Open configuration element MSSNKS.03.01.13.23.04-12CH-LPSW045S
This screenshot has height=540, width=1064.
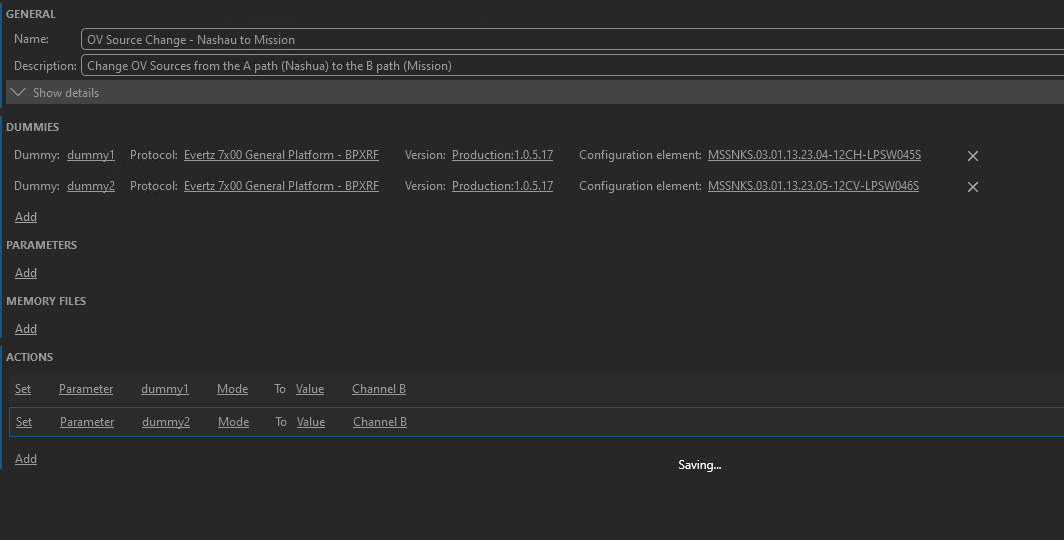(814, 156)
